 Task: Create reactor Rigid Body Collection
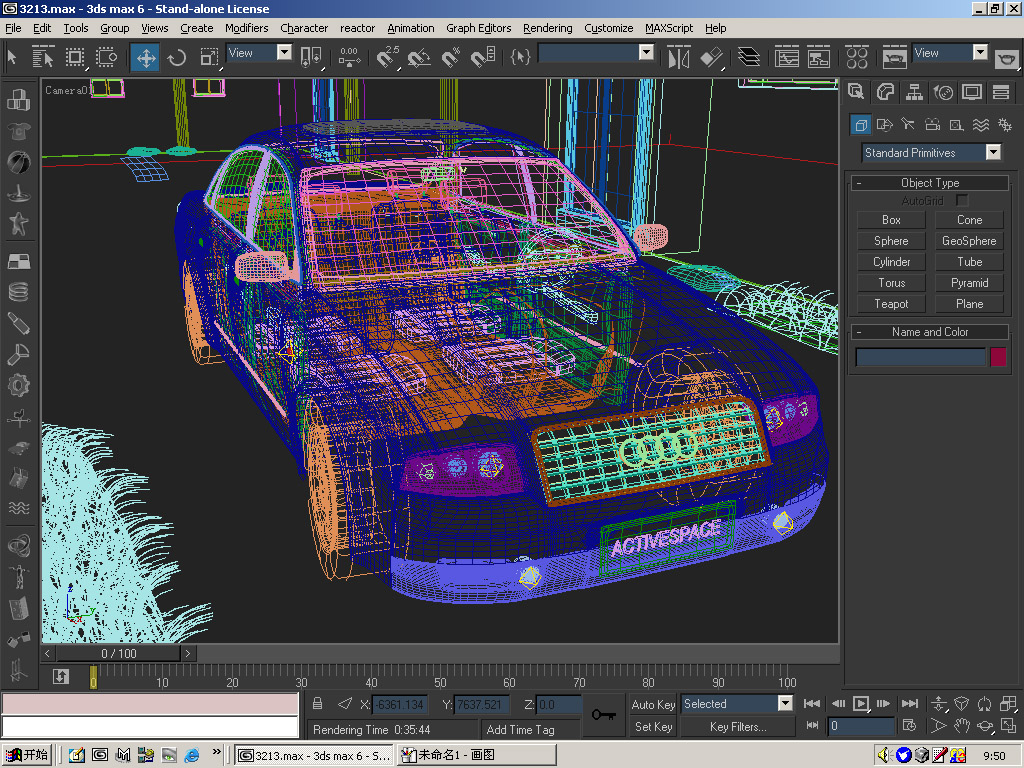point(18,99)
